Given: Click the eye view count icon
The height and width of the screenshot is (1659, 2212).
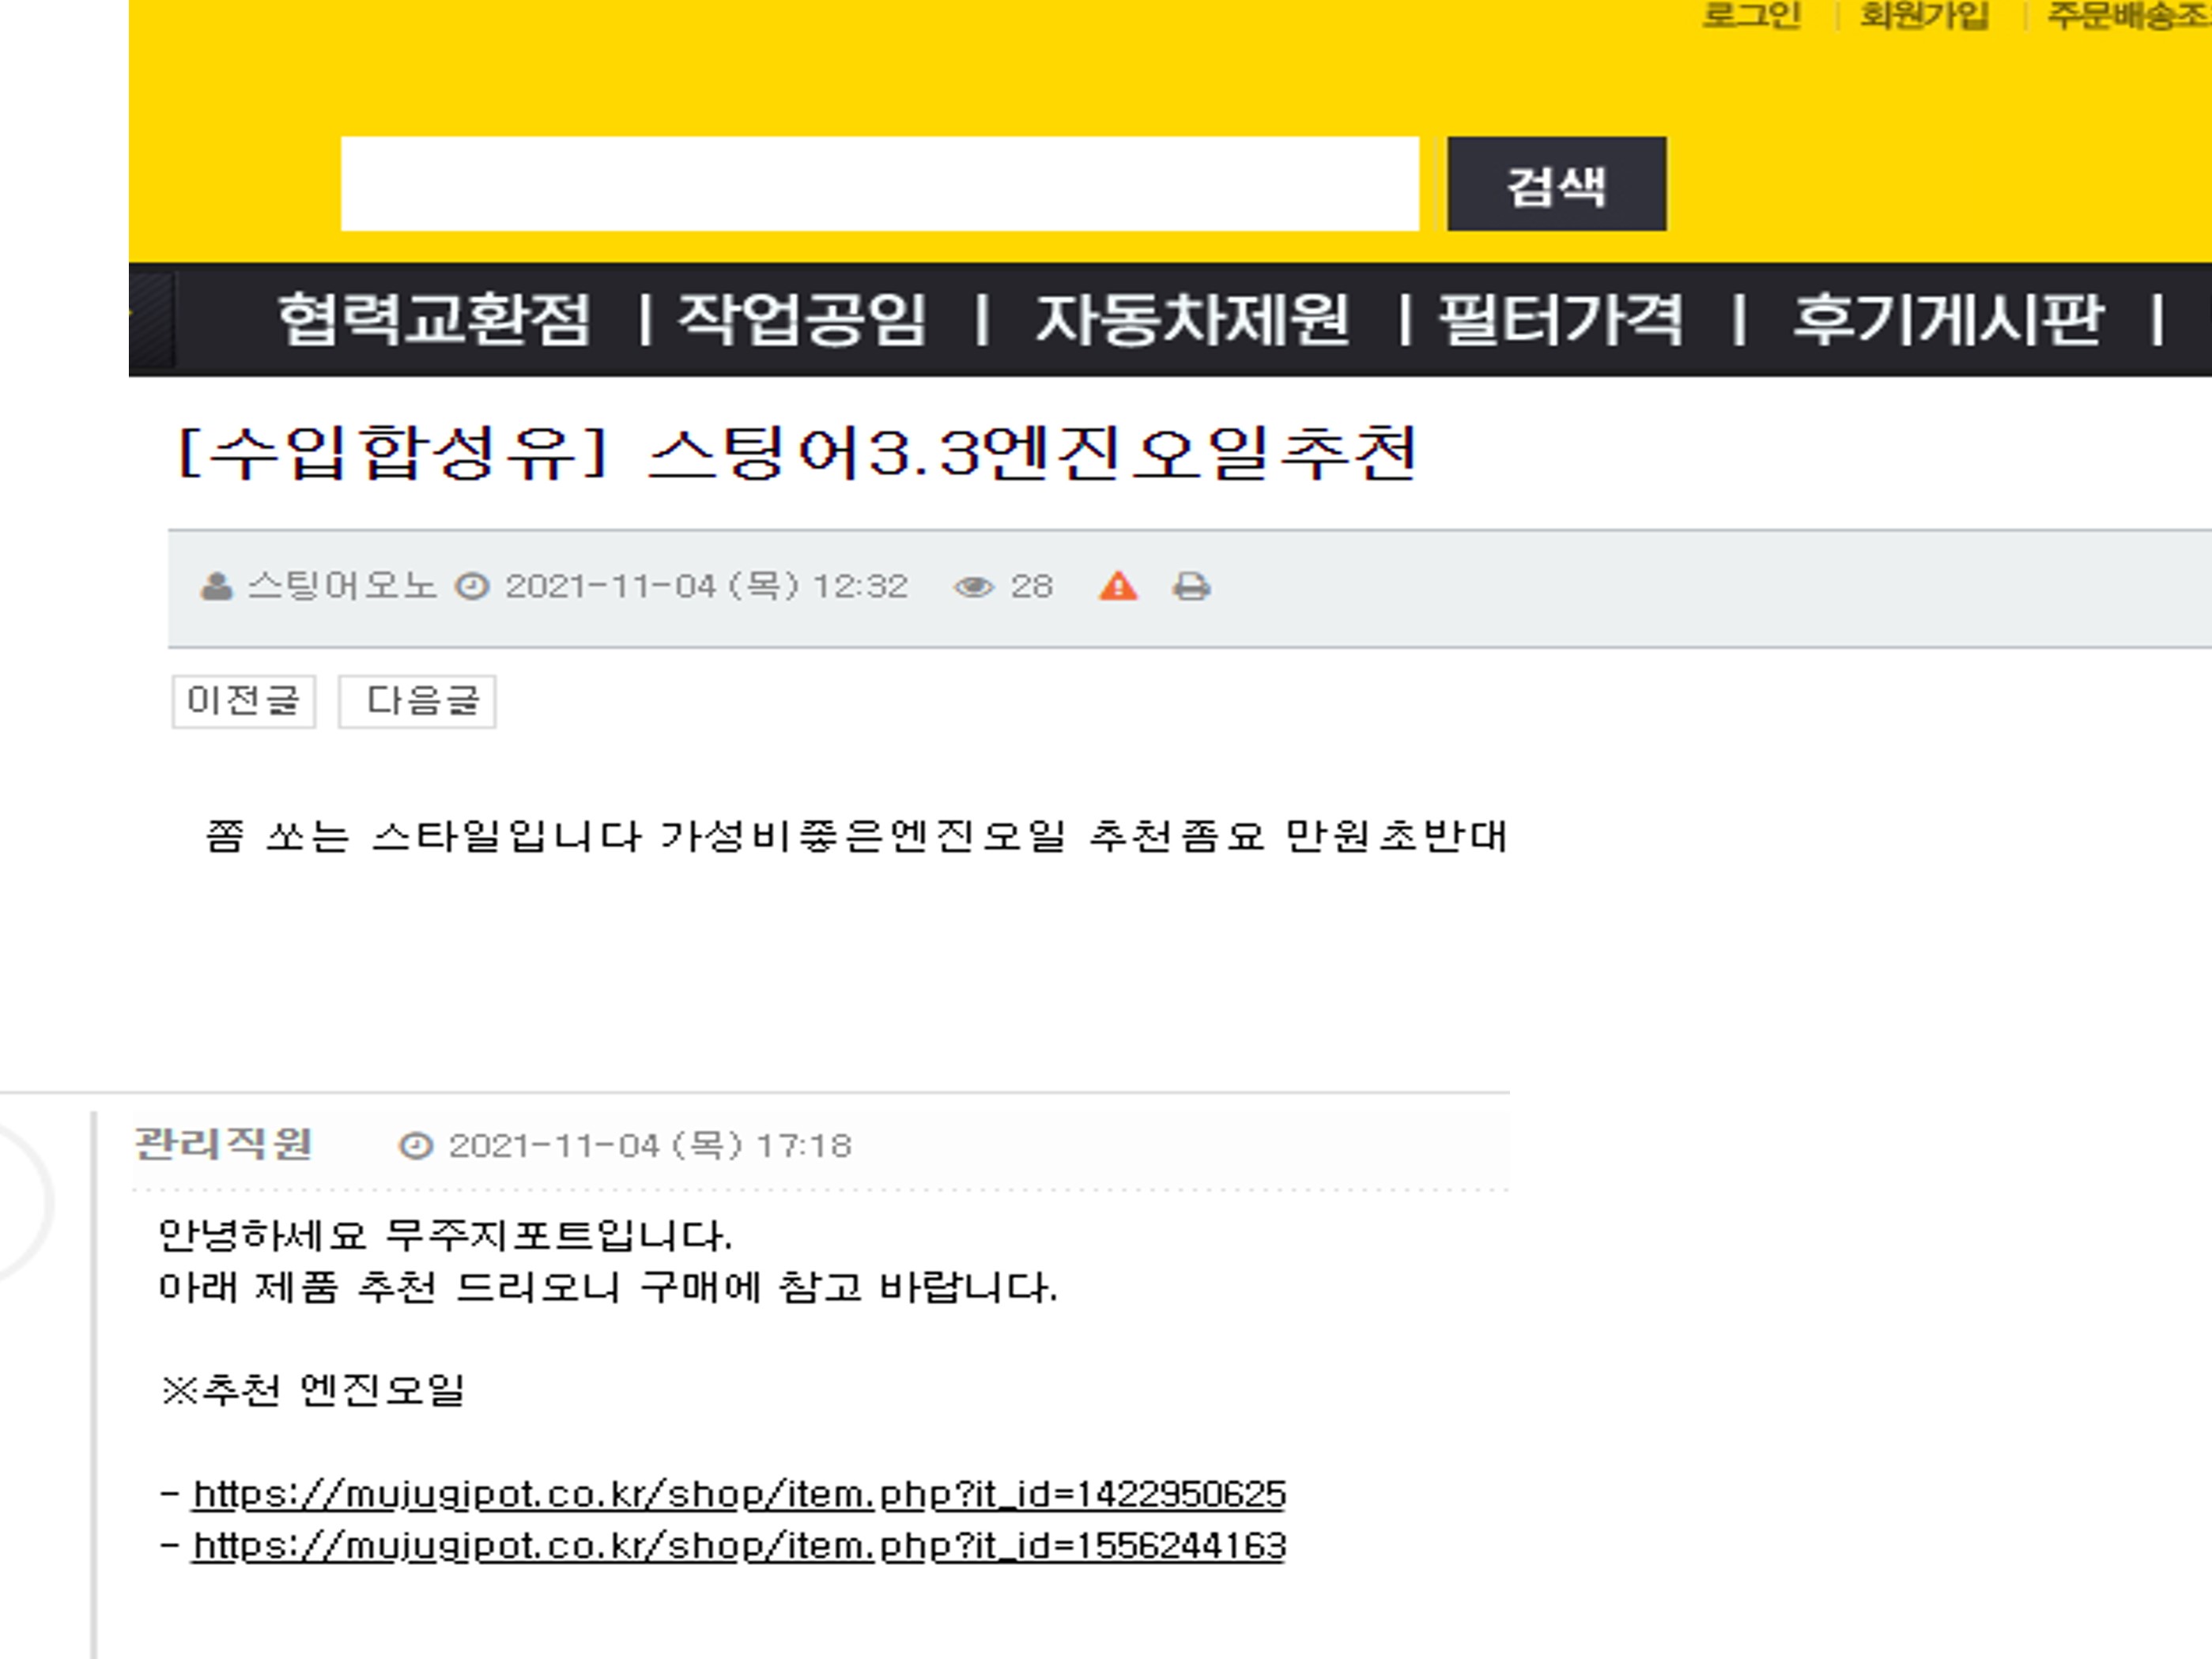Looking at the screenshot, I should click(973, 586).
